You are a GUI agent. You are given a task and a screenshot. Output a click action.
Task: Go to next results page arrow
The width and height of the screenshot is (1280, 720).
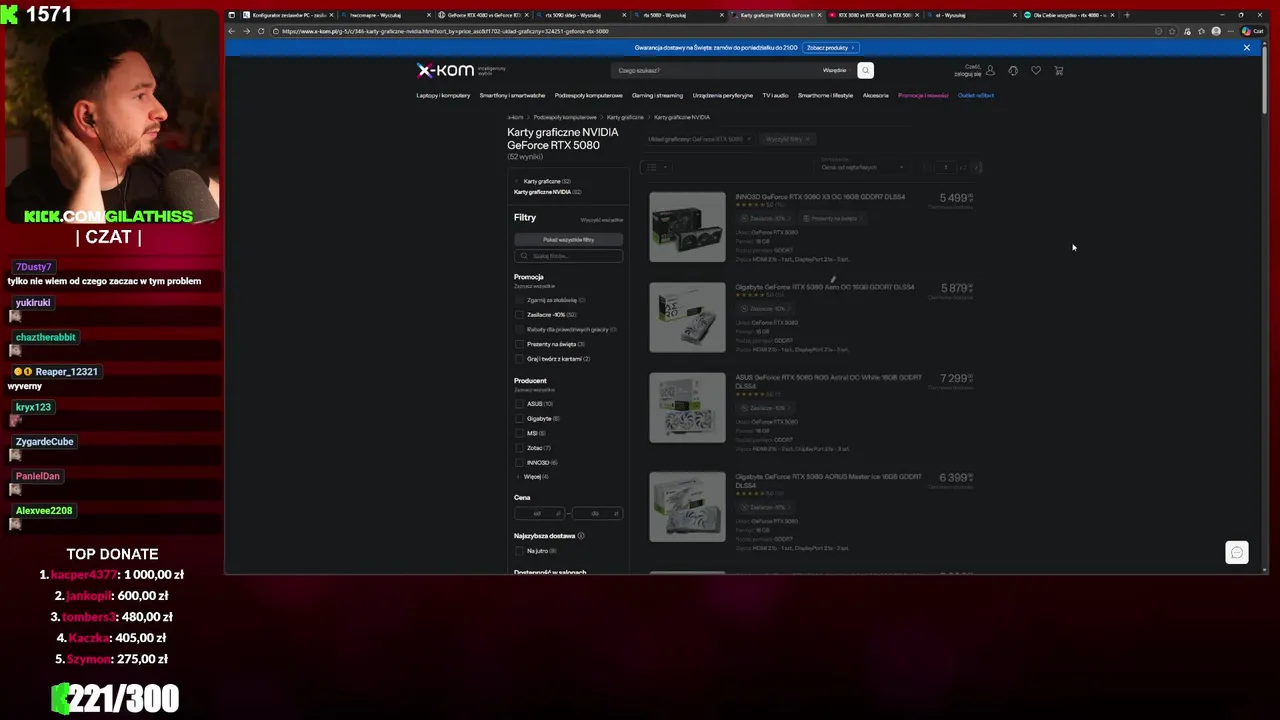click(x=977, y=167)
